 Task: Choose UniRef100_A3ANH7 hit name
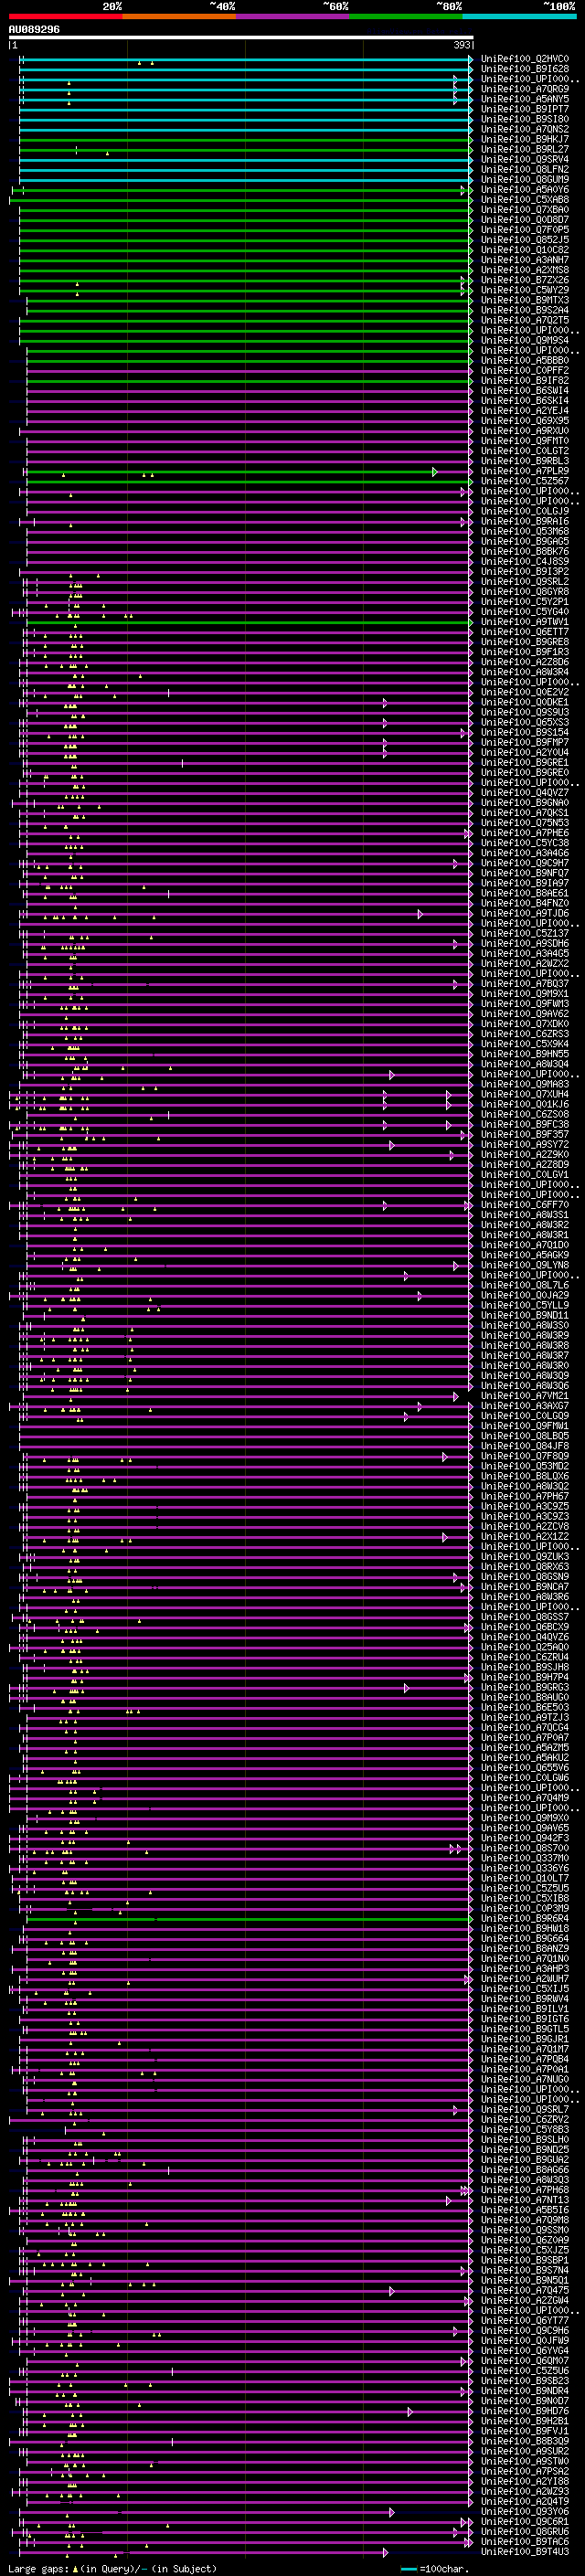(x=525, y=259)
